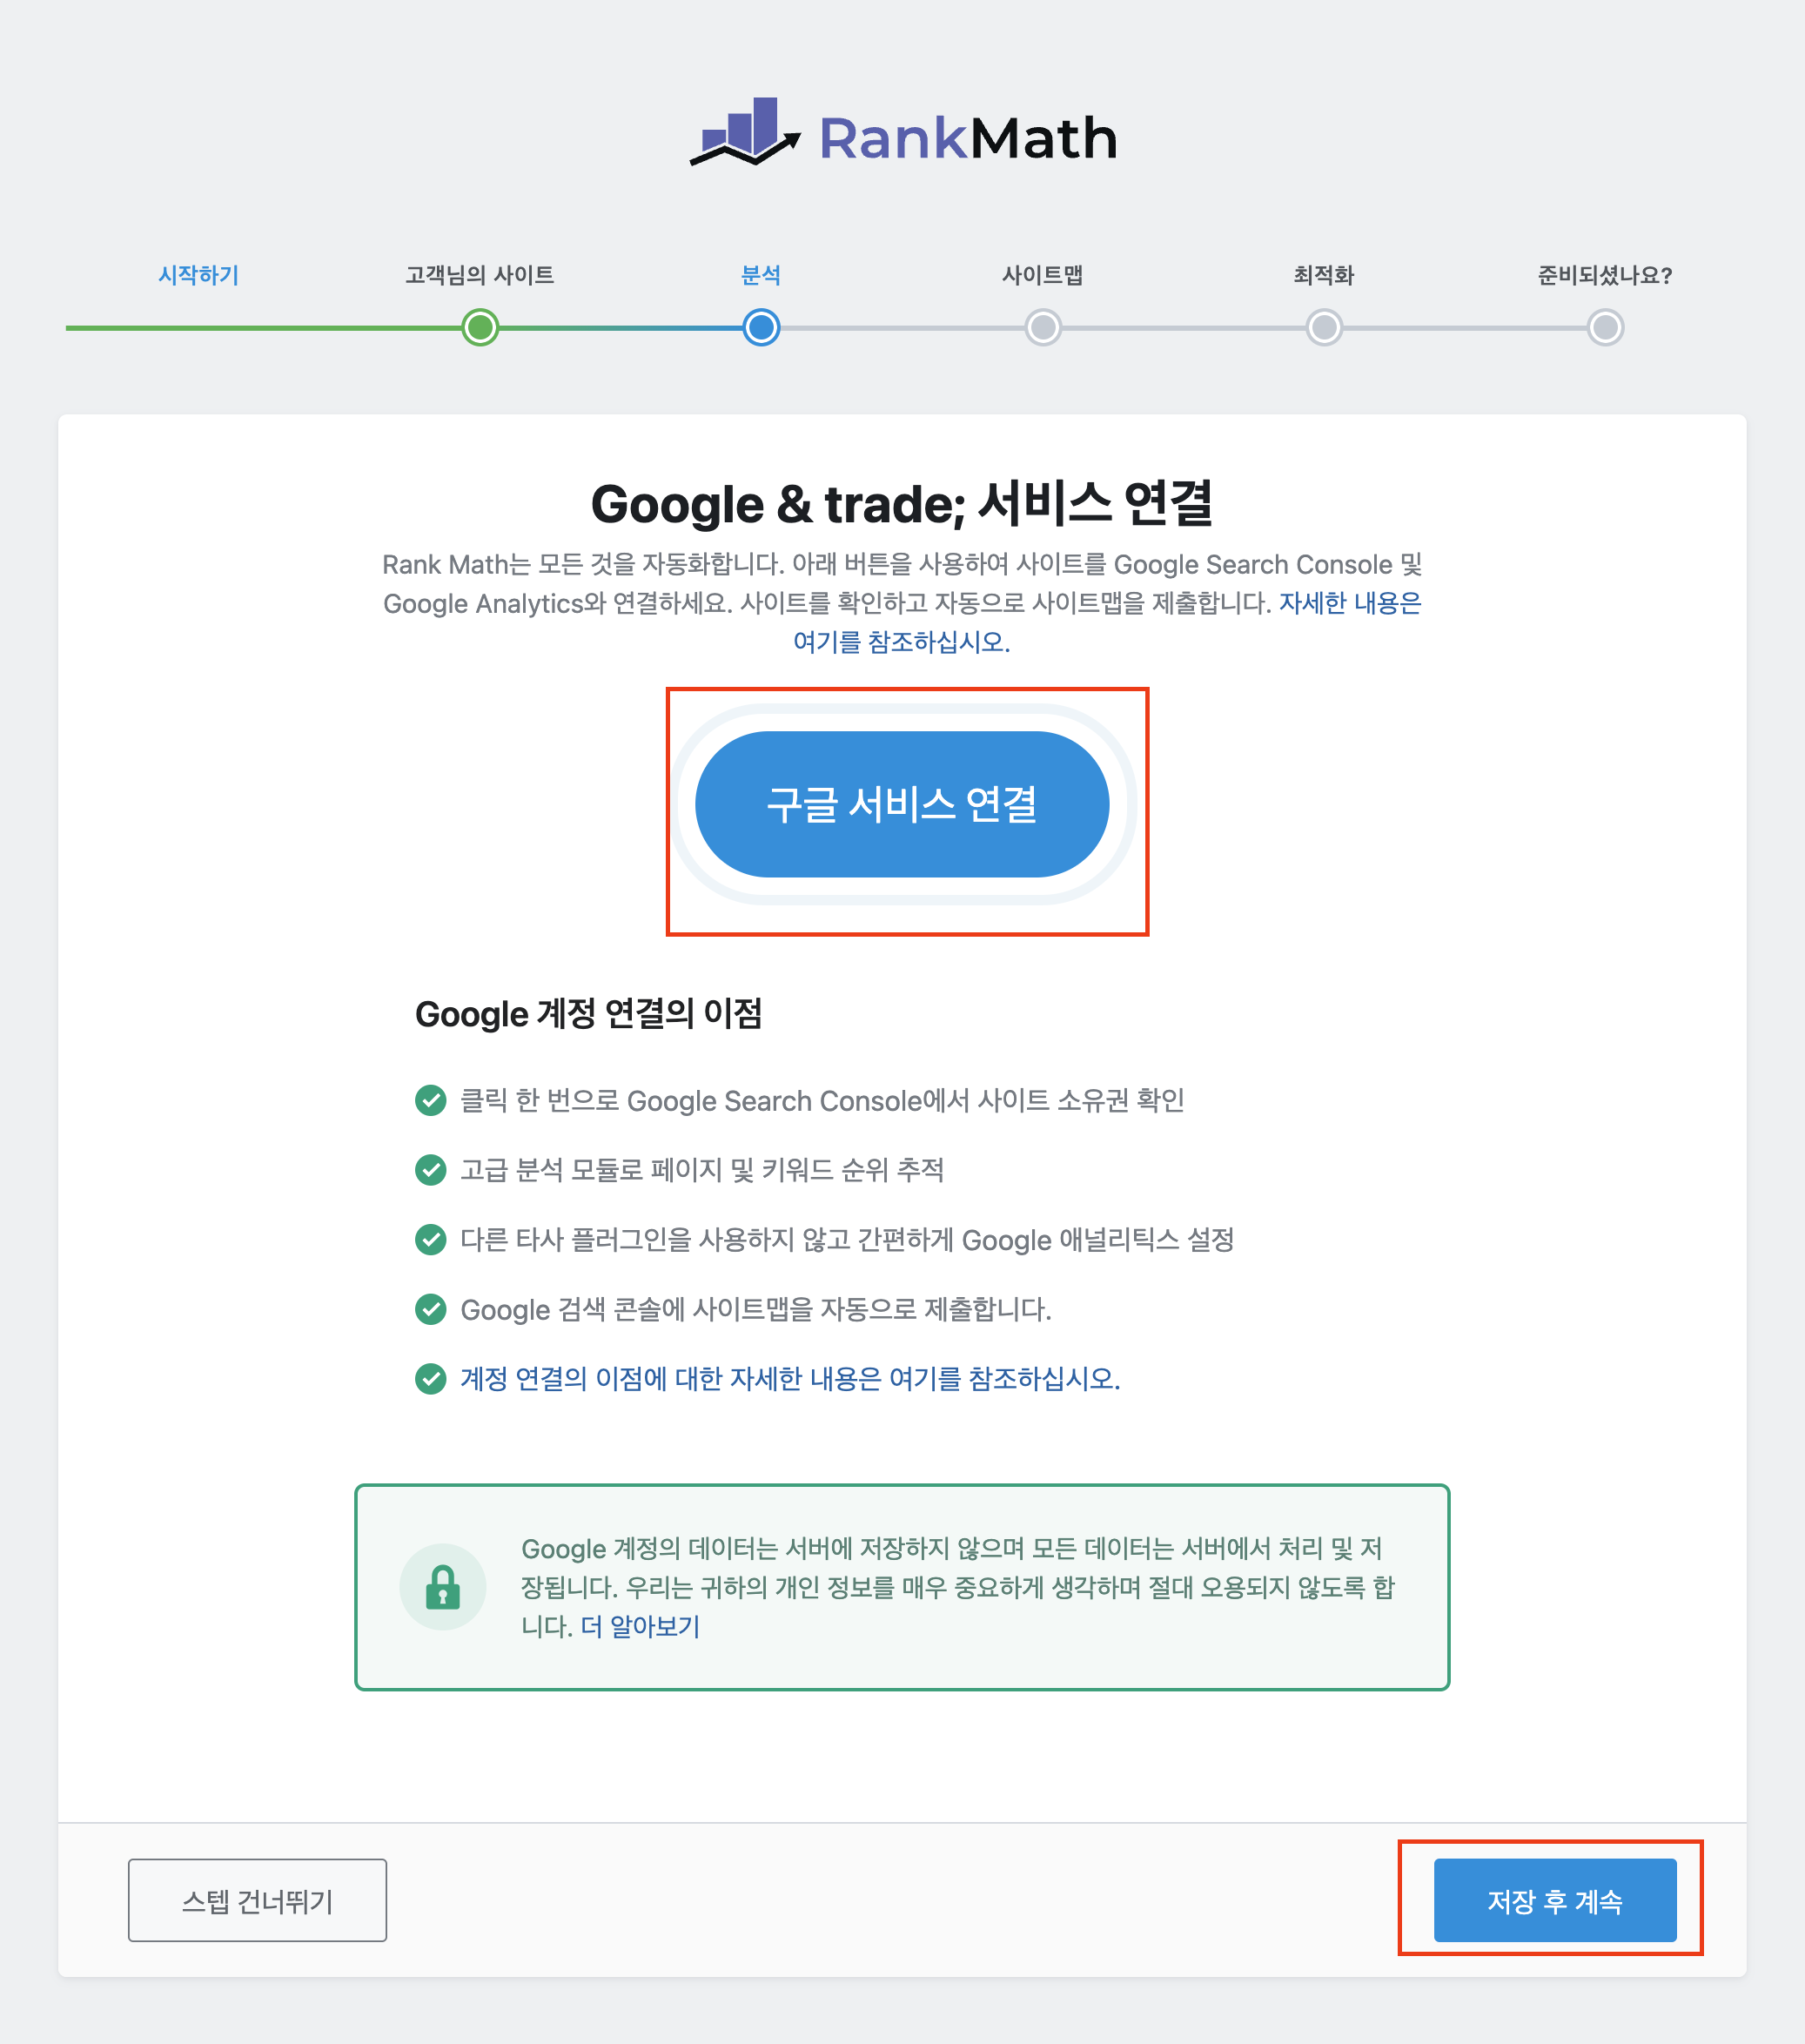
Task: Skip this step with 스텝 건너뛰기
Action: [x=257, y=1900]
